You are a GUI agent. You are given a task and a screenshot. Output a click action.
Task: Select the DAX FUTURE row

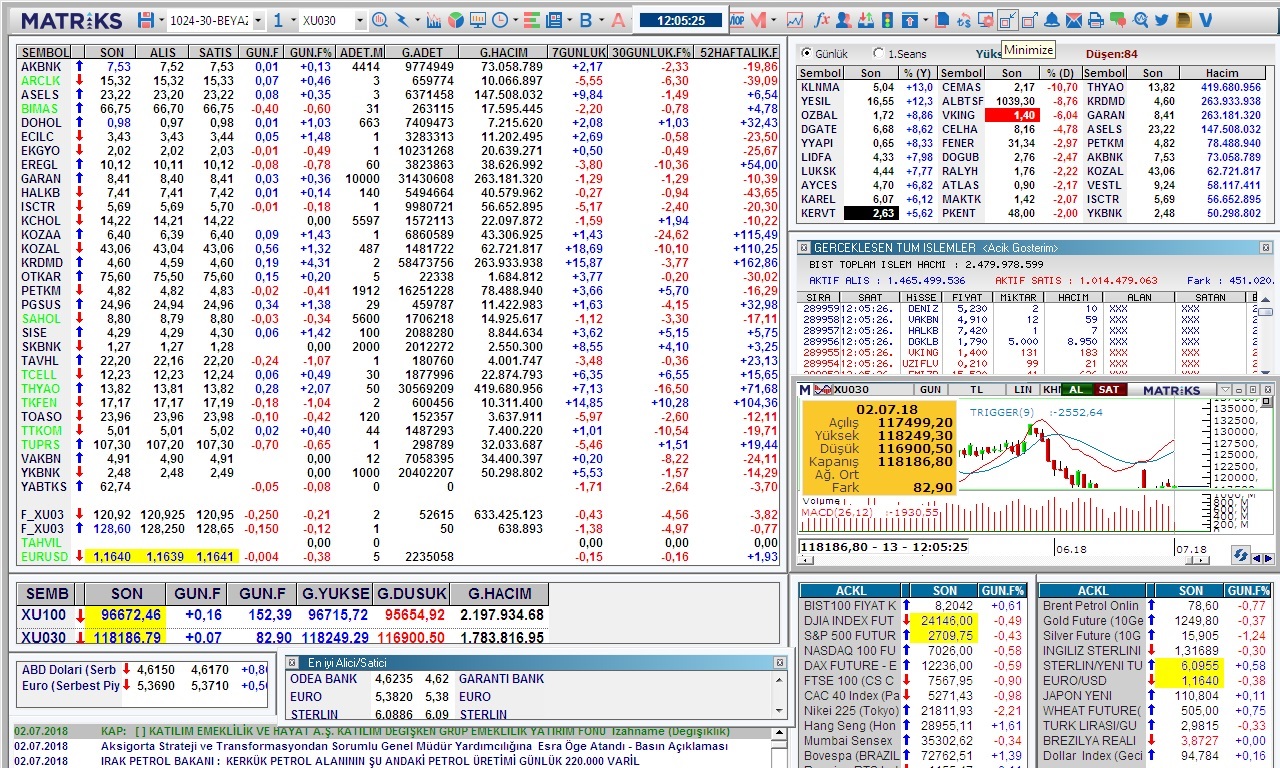pyautogui.click(x=913, y=665)
